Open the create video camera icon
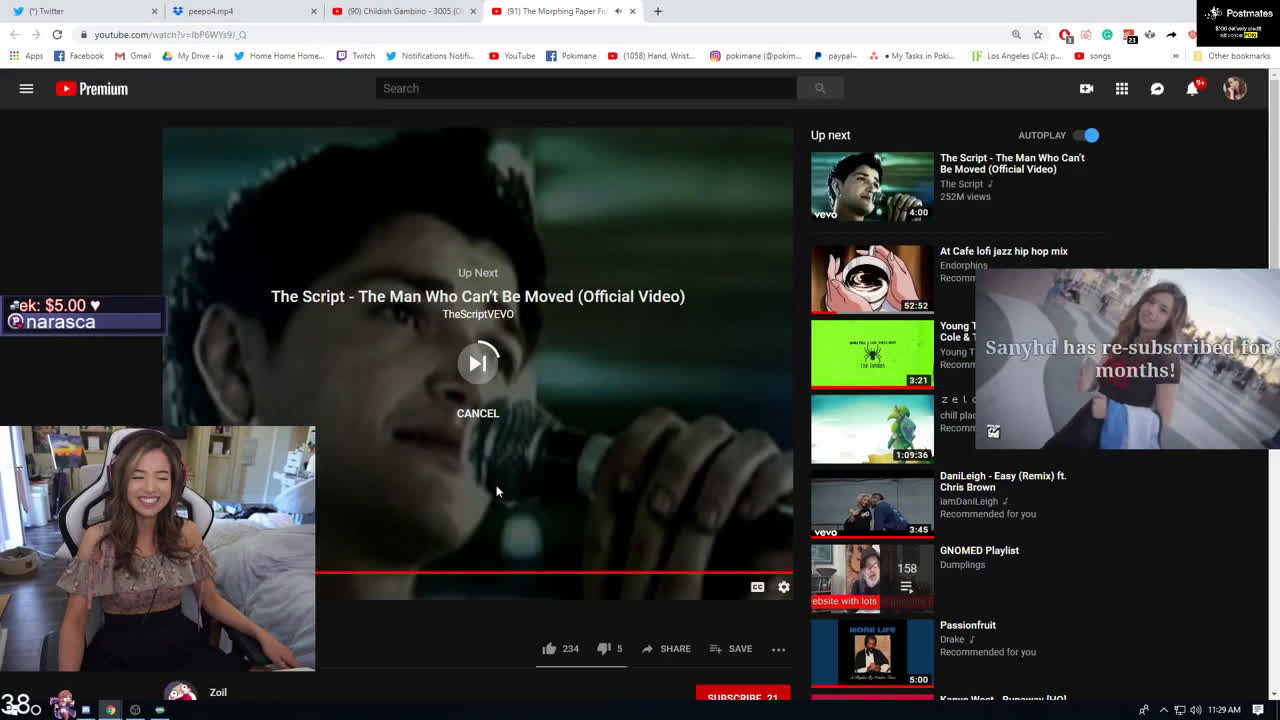 (x=1086, y=89)
